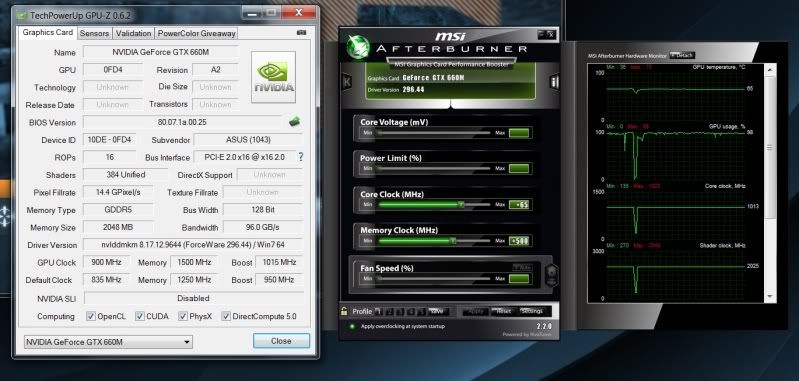Toggle the CUDA checkbox
799x381 pixels.
click(x=140, y=316)
